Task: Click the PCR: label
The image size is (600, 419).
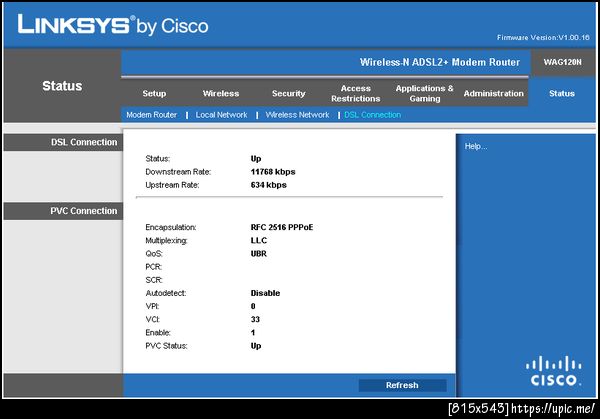Action: tap(154, 267)
